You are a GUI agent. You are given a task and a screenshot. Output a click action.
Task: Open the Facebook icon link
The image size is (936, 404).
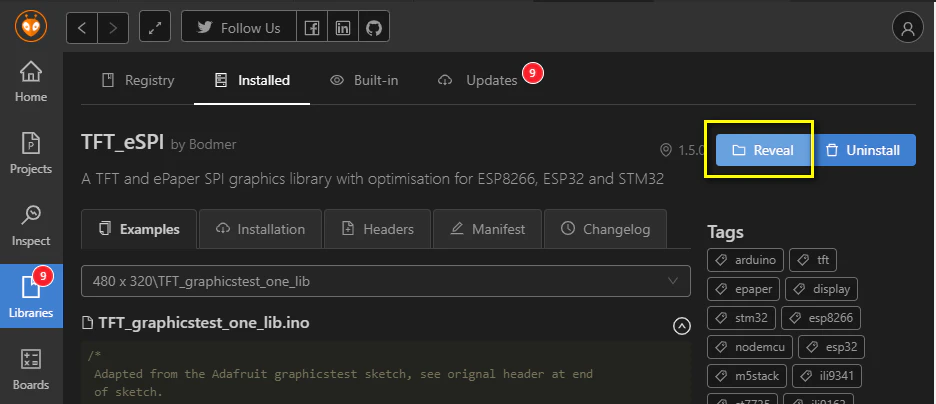[x=312, y=27]
